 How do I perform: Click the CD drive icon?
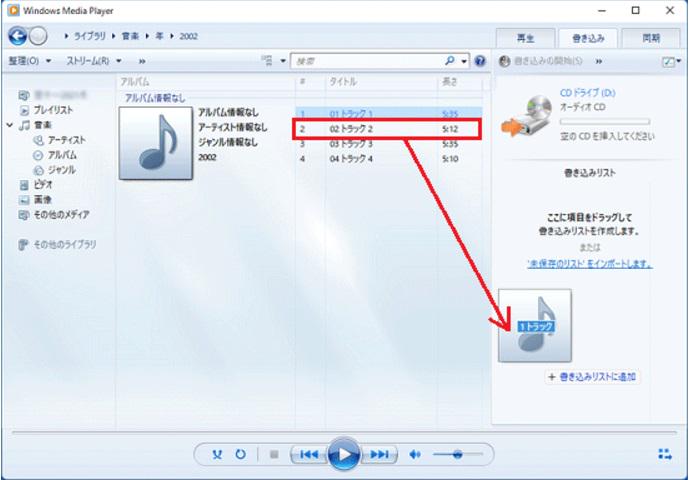[526, 115]
